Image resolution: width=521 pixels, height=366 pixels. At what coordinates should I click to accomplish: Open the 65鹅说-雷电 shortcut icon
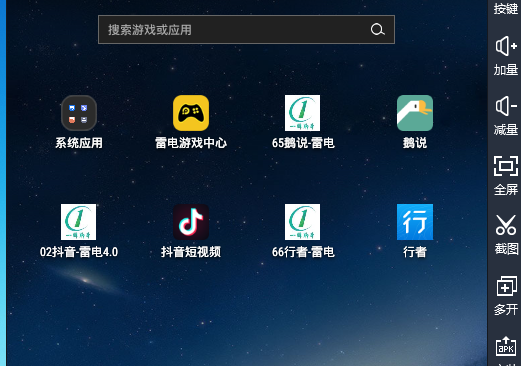(302, 113)
